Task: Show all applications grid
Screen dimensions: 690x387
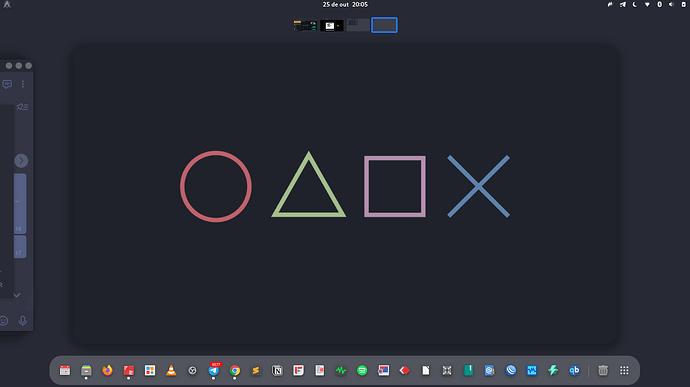Action: tap(624, 370)
